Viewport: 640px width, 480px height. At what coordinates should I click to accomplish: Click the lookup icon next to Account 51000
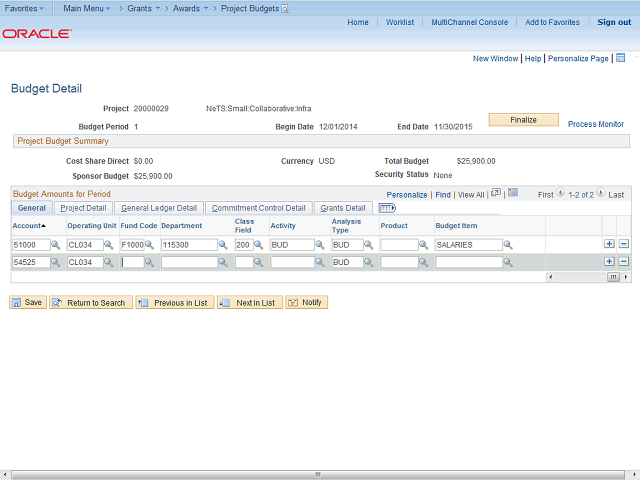(x=56, y=245)
